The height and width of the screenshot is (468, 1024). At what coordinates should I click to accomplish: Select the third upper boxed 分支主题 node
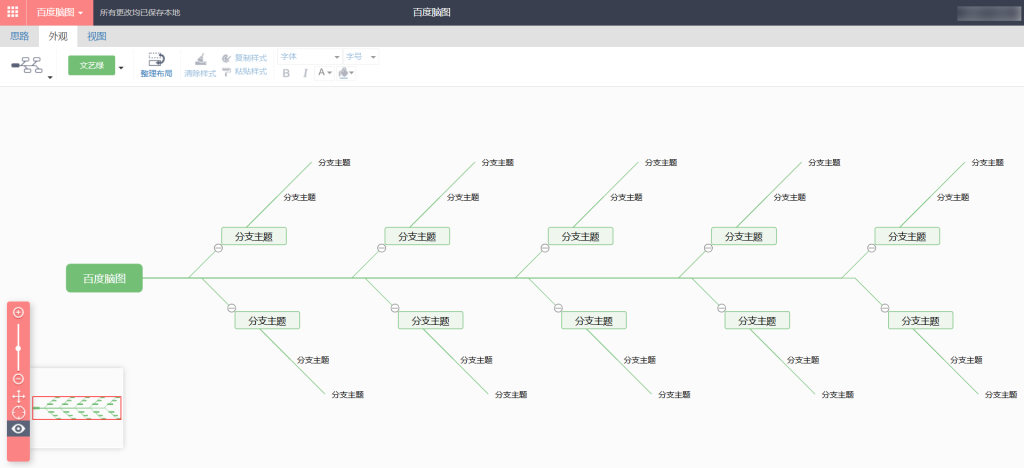pyautogui.click(x=581, y=236)
